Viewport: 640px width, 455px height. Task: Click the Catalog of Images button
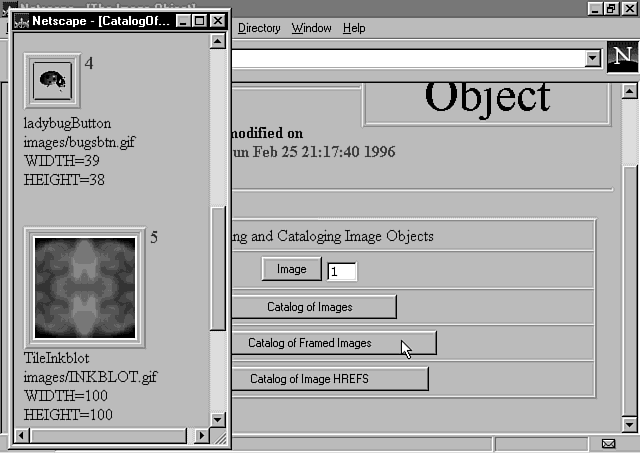point(309,307)
